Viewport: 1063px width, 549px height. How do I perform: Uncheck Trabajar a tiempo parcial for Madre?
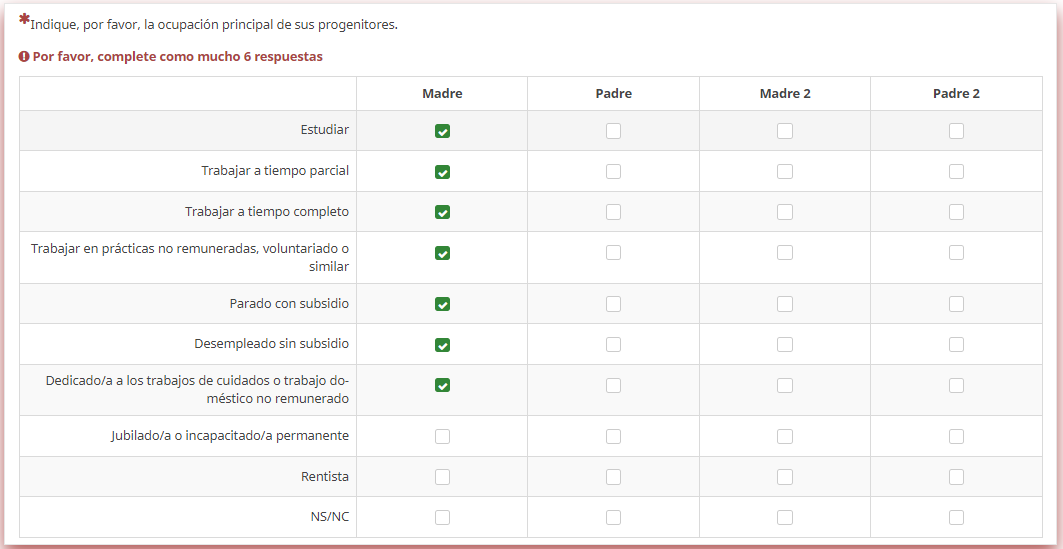pos(442,171)
